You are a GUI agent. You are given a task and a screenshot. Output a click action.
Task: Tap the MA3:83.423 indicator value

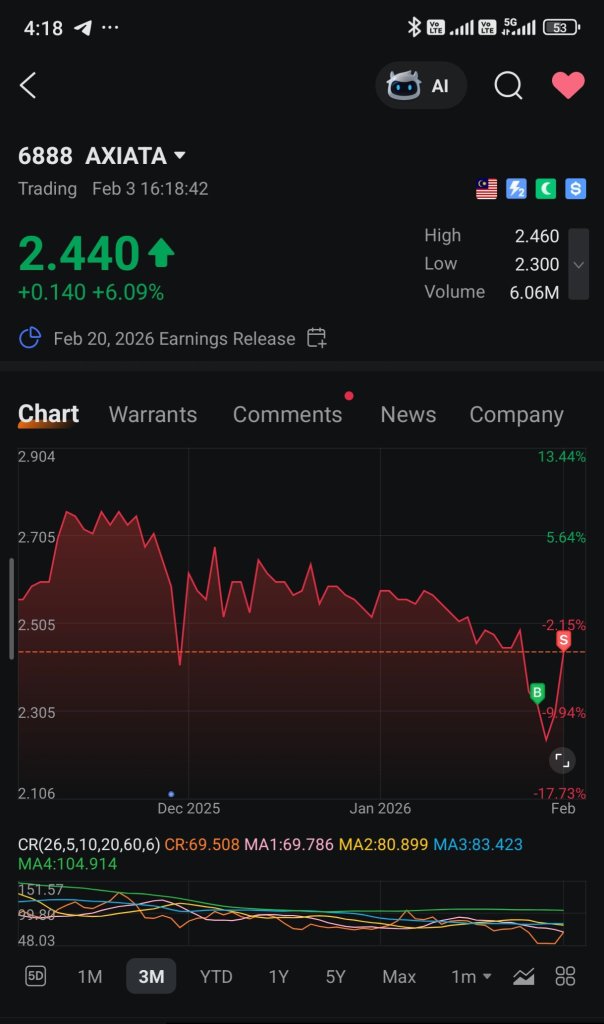coord(478,844)
